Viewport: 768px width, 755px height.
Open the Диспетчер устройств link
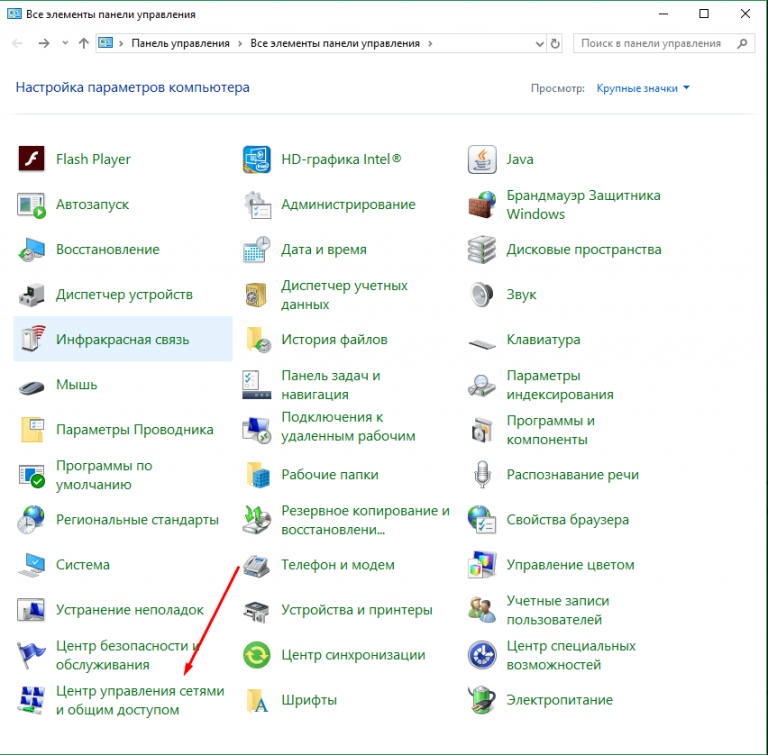[124, 295]
